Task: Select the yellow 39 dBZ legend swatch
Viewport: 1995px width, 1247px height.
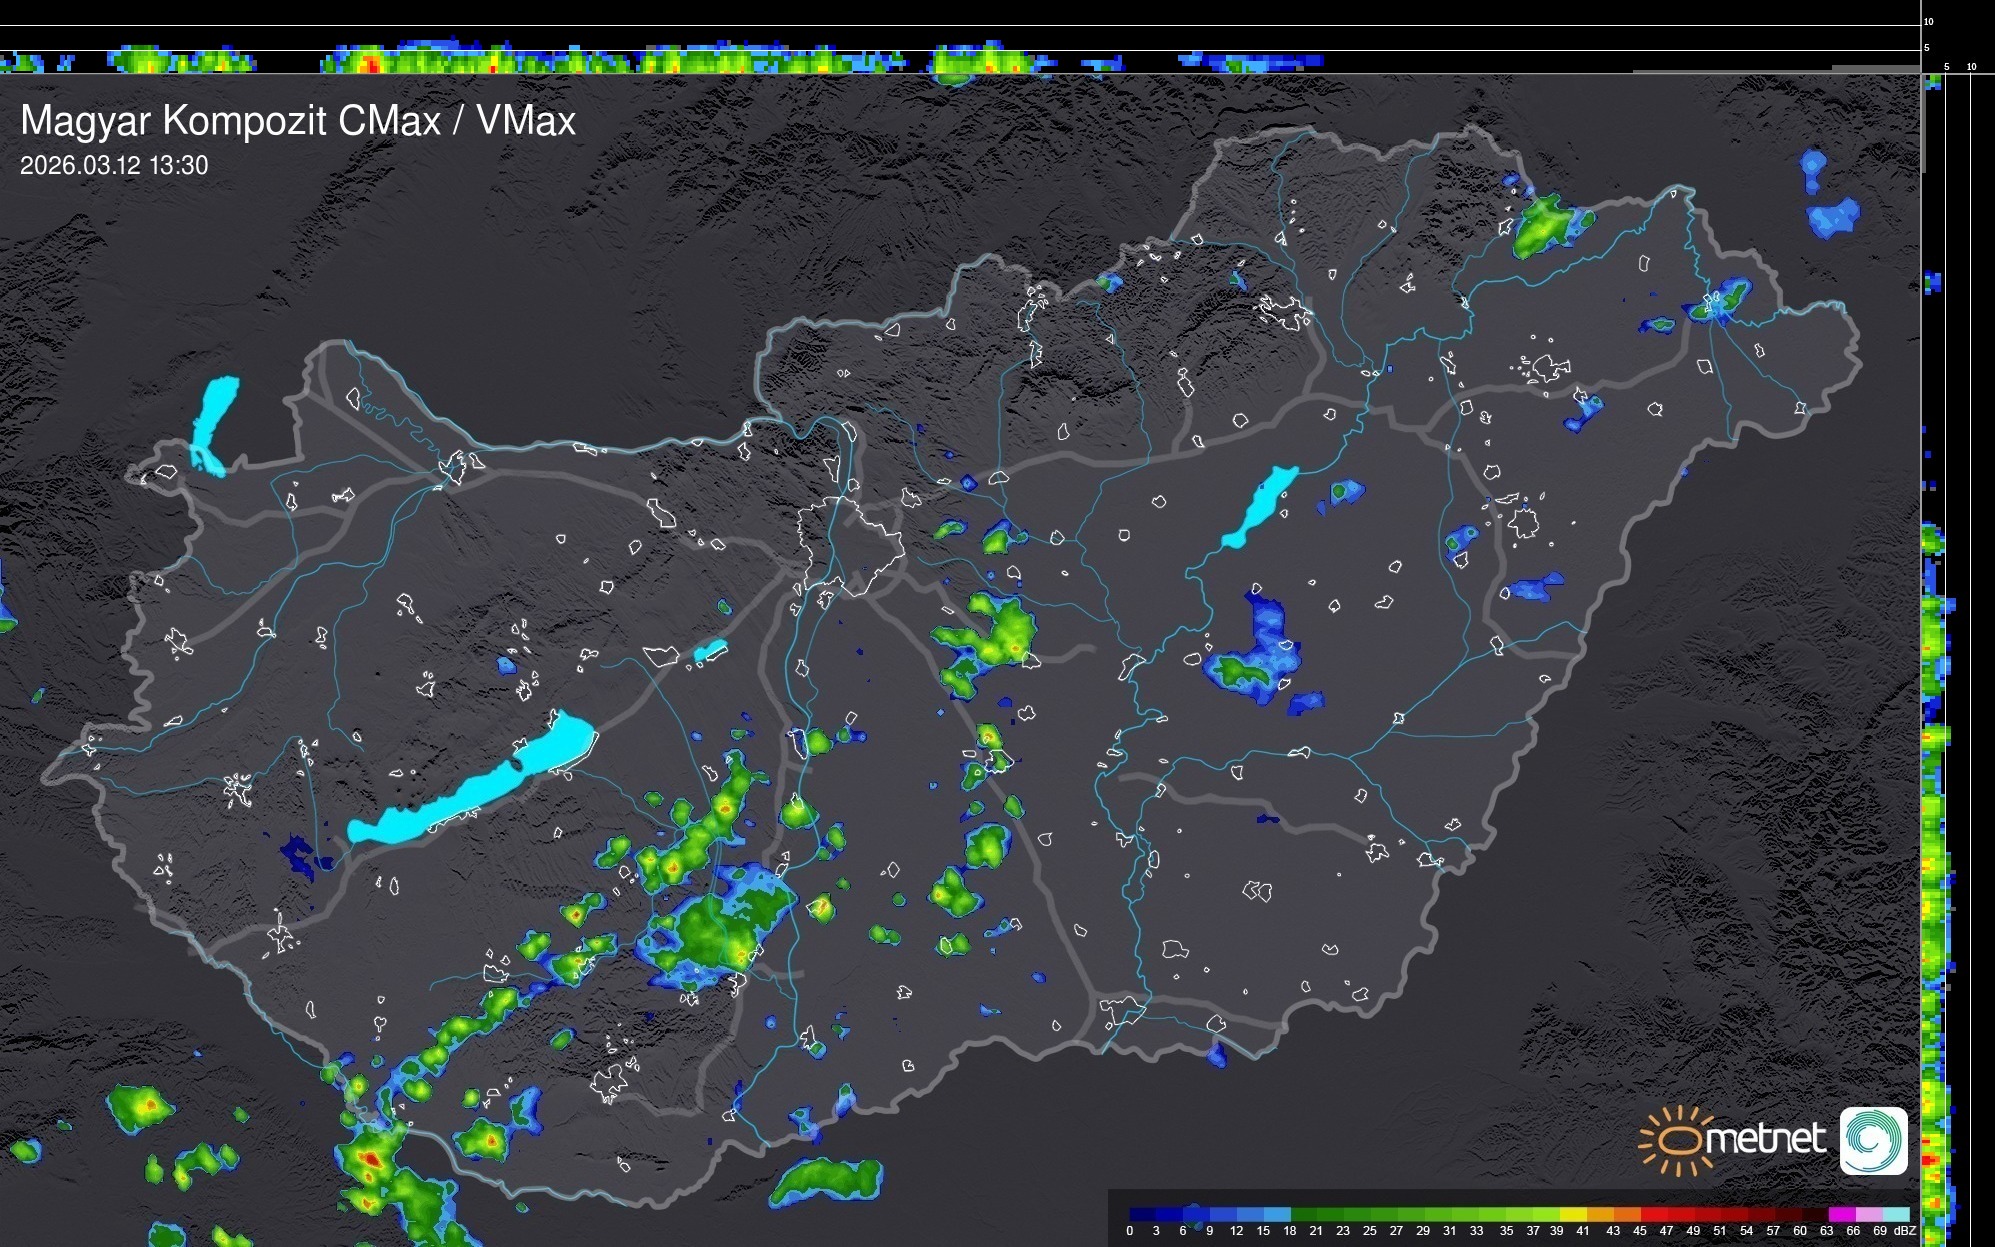Action: [1573, 1214]
